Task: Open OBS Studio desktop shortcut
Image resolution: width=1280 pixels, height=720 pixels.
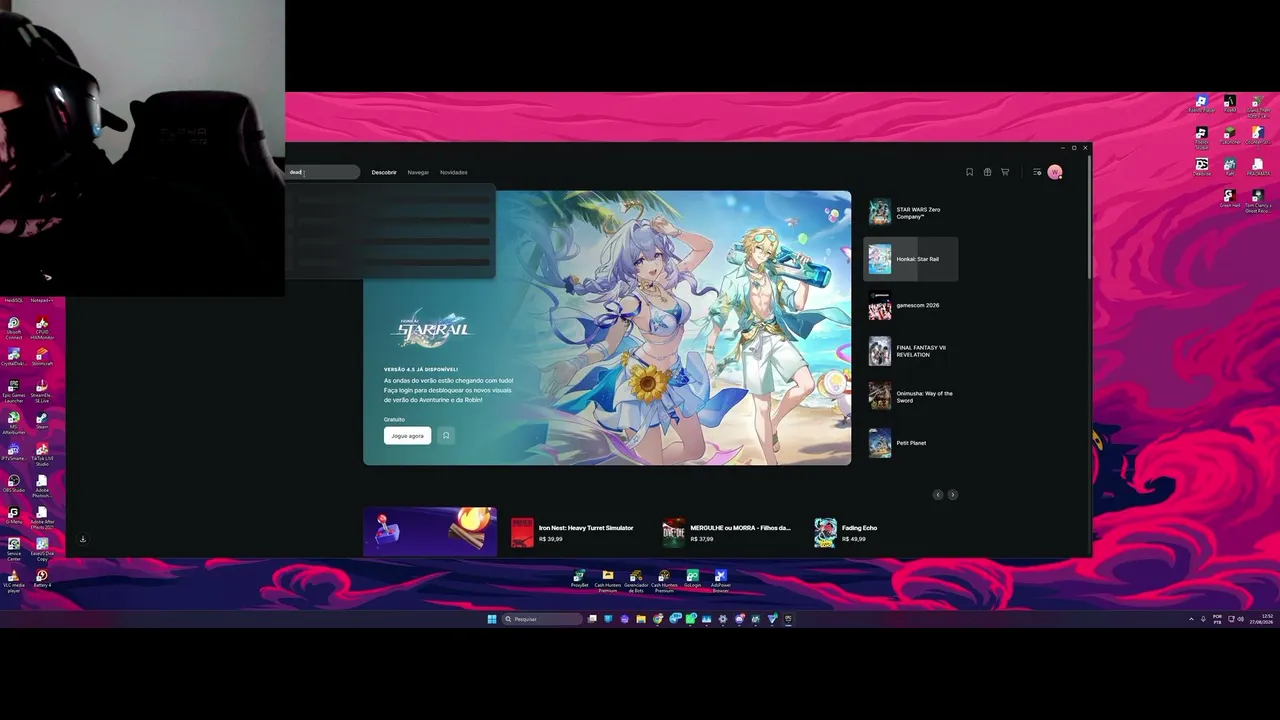Action: click(x=14, y=483)
